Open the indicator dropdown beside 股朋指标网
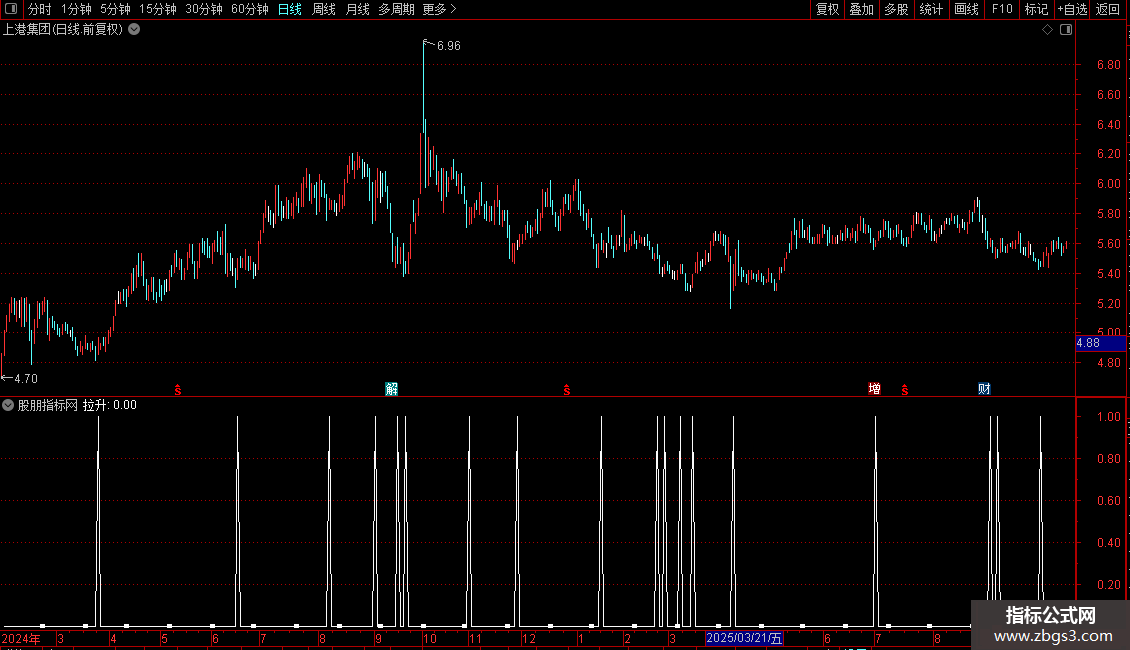 coord(8,405)
